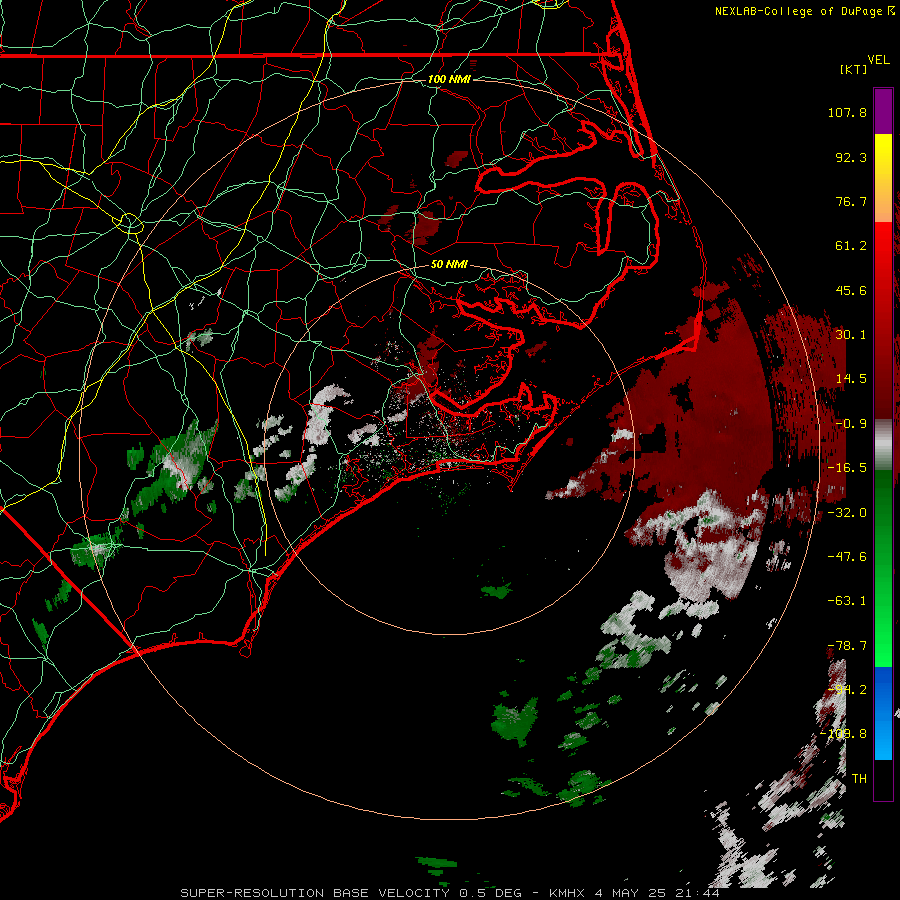The width and height of the screenshot is (900, 900).
Task: Click the NEXLAB-College of DuPage credit text
Action: 799,11
